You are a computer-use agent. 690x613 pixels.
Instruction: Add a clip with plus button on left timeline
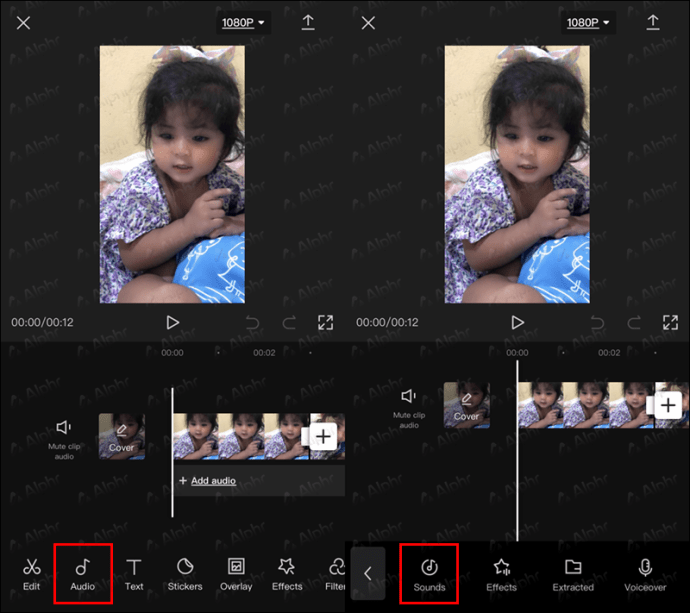[x=323, y=436]
